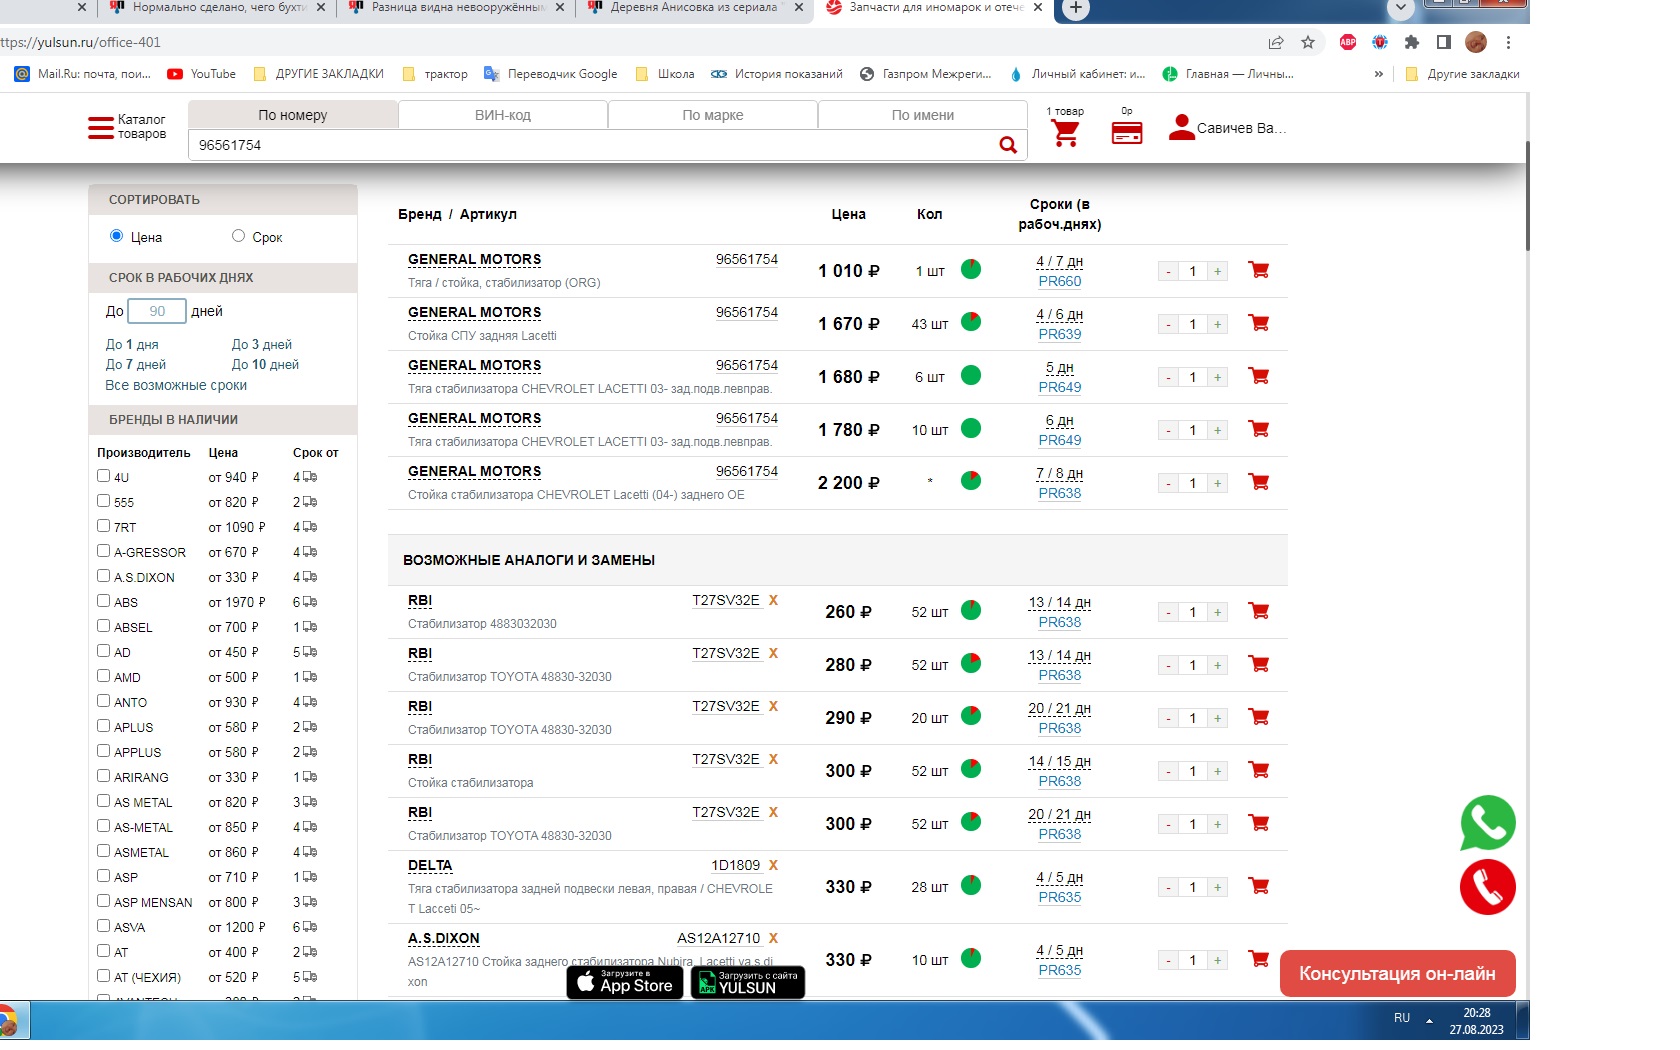
Task: Open the Каталог товаров hamburger menu
Action: [x=100, y=128]
